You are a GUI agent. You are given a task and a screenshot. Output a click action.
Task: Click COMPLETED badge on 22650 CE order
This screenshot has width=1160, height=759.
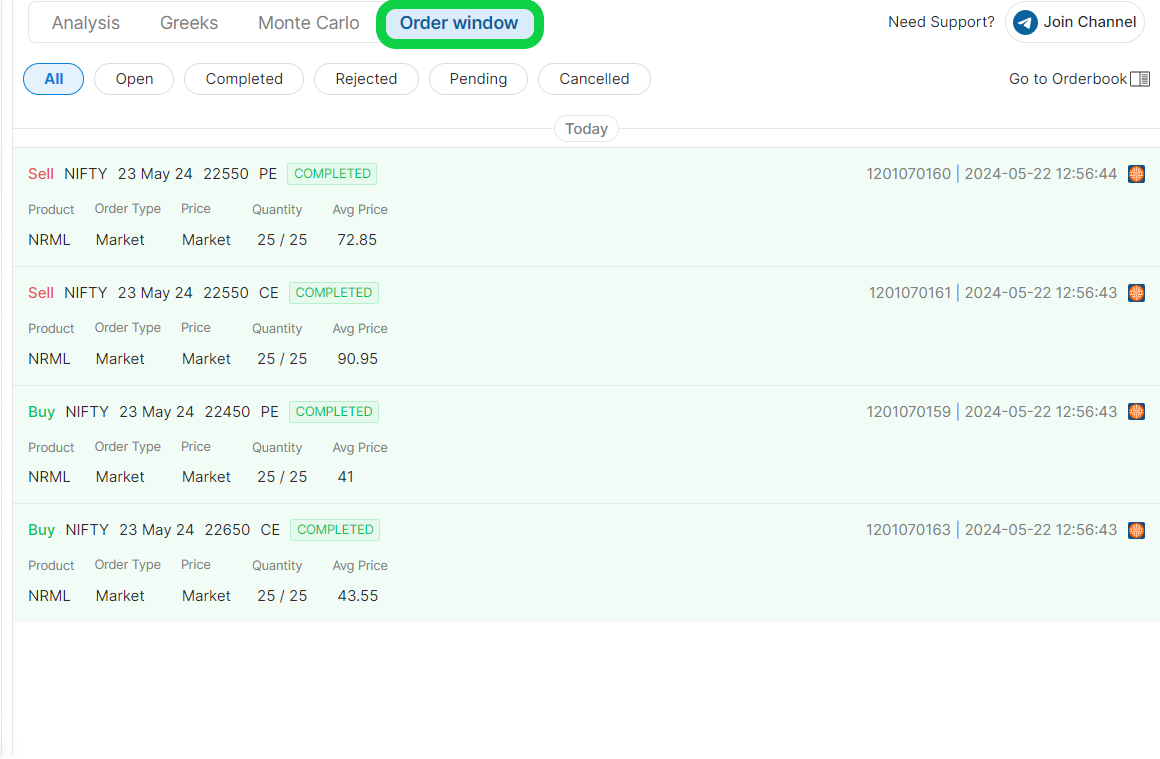335,530
